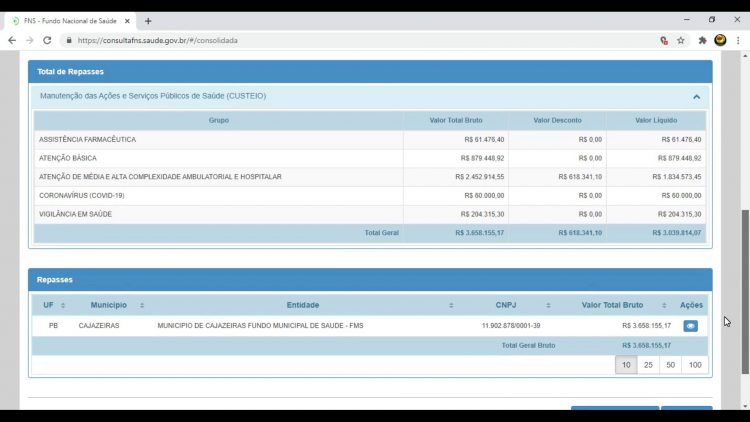Sort table by UF column arrows
Screen dimensions: 750x422
63,305
